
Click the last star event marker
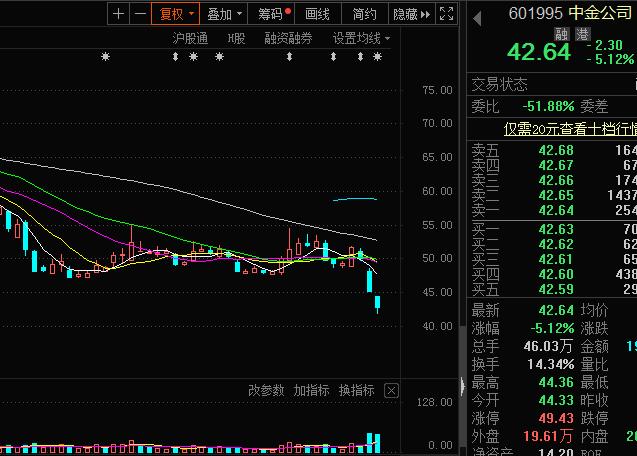377,56
